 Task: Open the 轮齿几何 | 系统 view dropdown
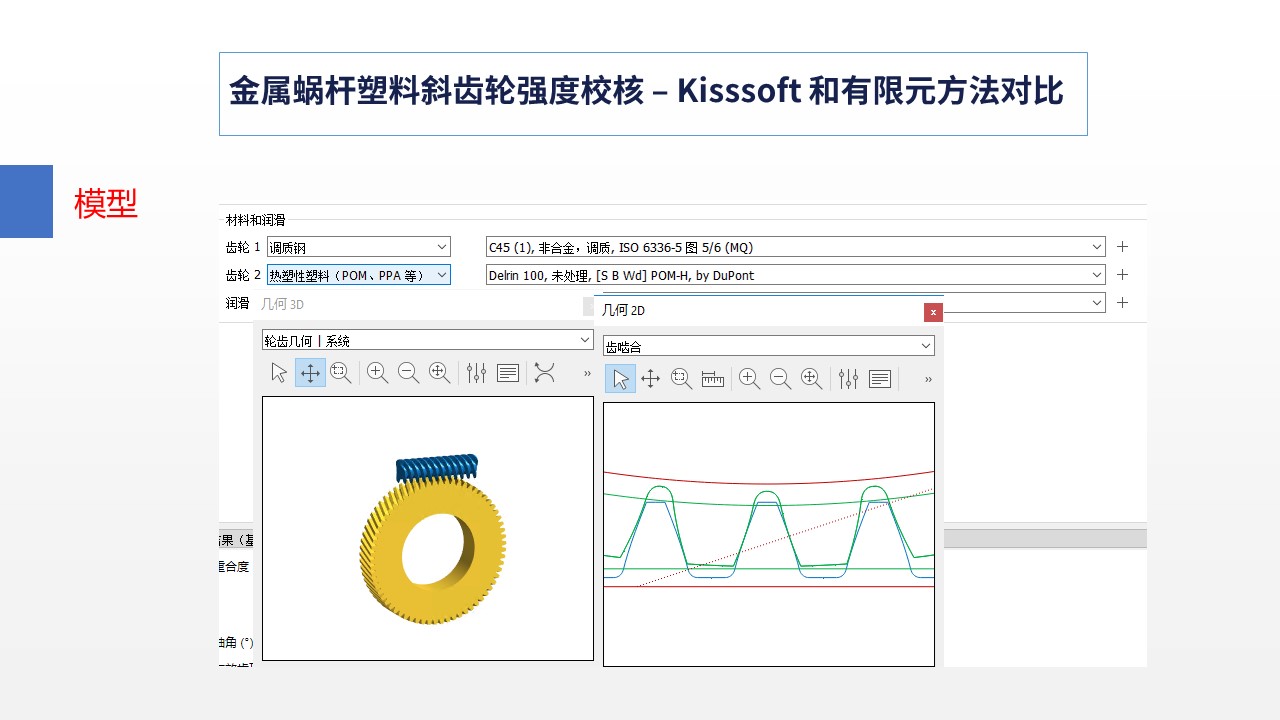pos(427,341)
